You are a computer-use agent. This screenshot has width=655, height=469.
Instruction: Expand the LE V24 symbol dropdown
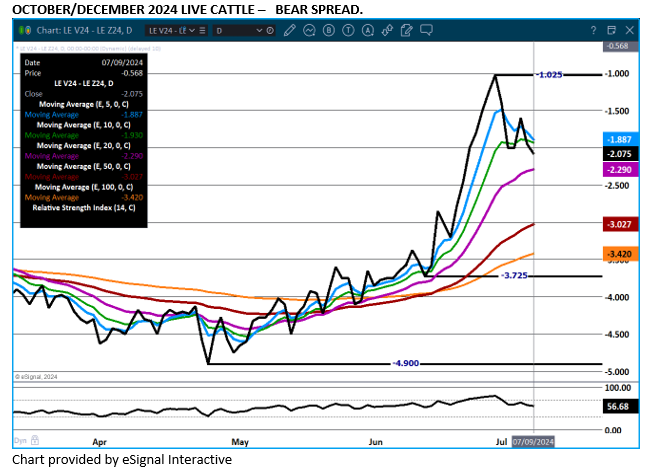click(x=191, y=31)
